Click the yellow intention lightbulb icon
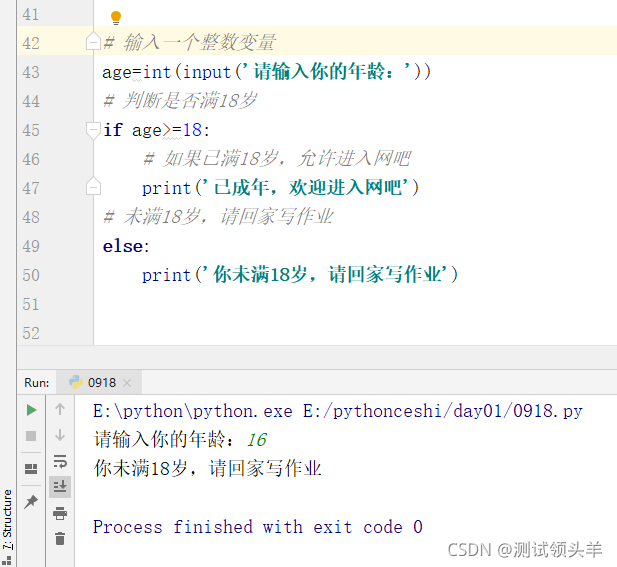 [x=116, y=18]
